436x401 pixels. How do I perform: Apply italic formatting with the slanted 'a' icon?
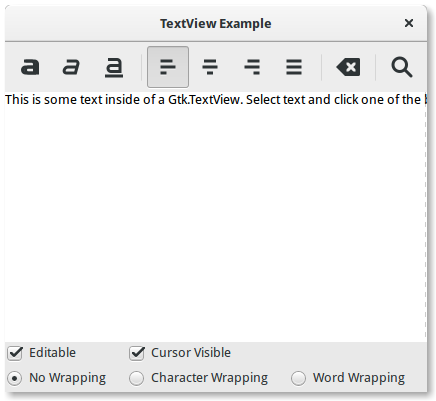point(71,67)
